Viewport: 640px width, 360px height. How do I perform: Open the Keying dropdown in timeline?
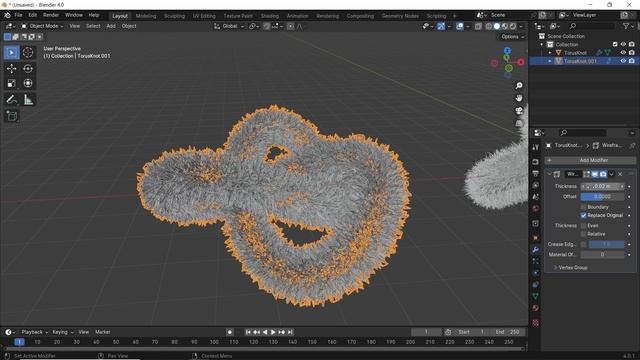(x=62, y=332)
